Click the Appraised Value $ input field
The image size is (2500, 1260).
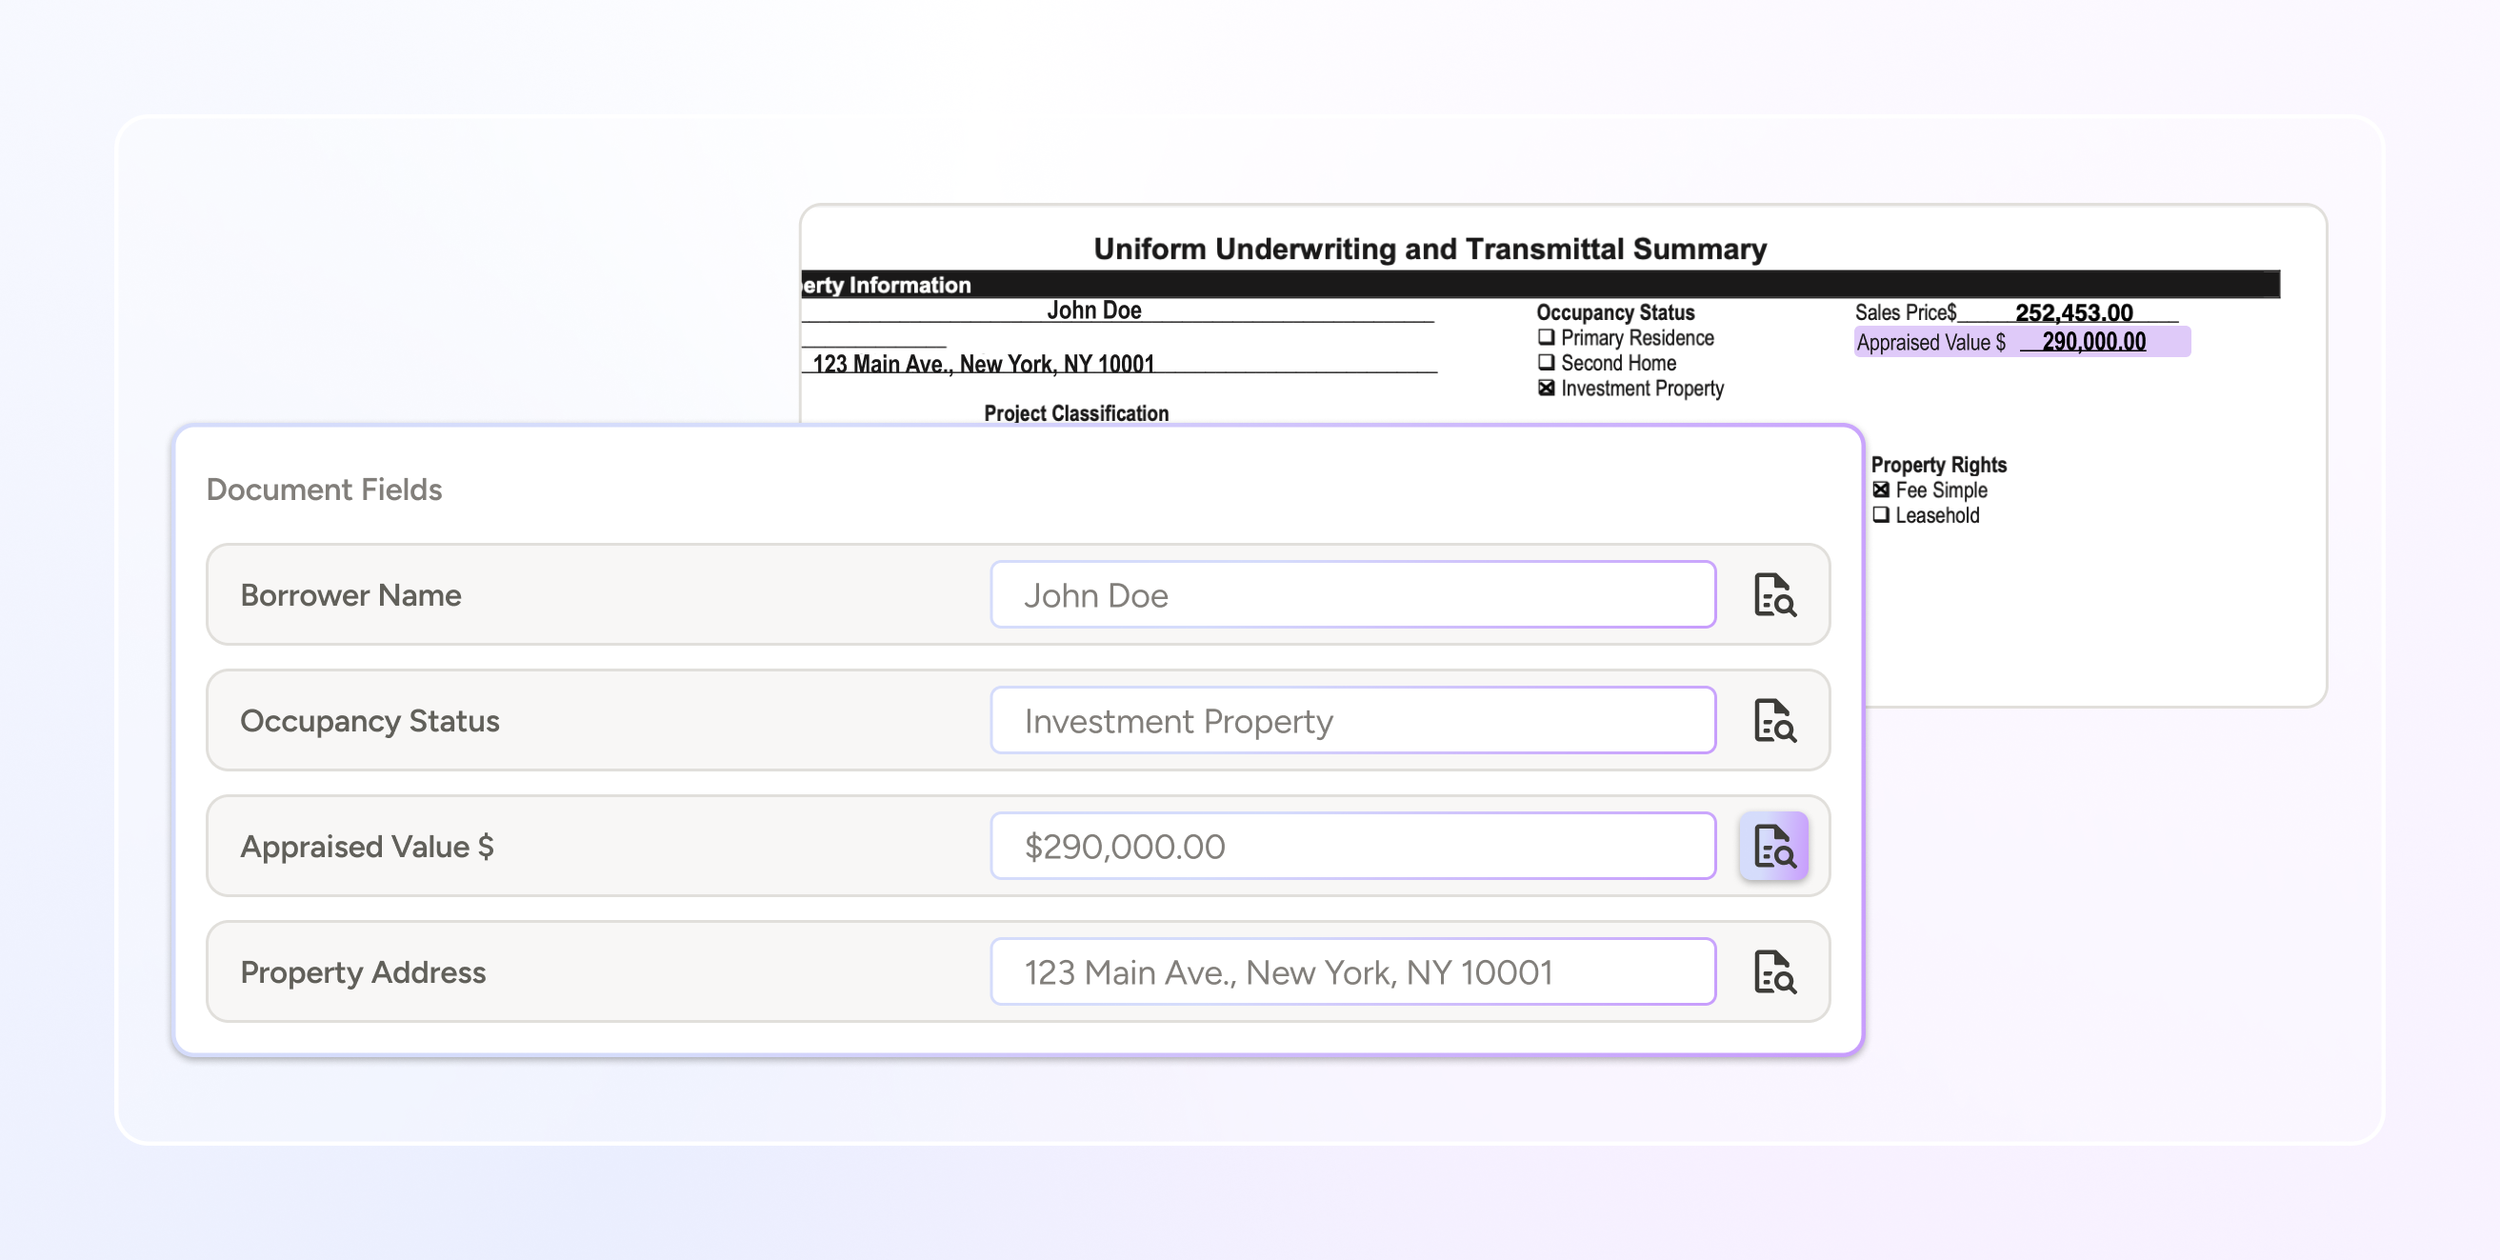point(1352,847)
